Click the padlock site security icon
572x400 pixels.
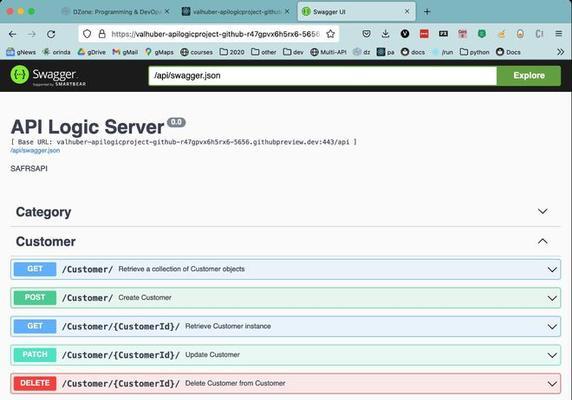coord(102,34)
